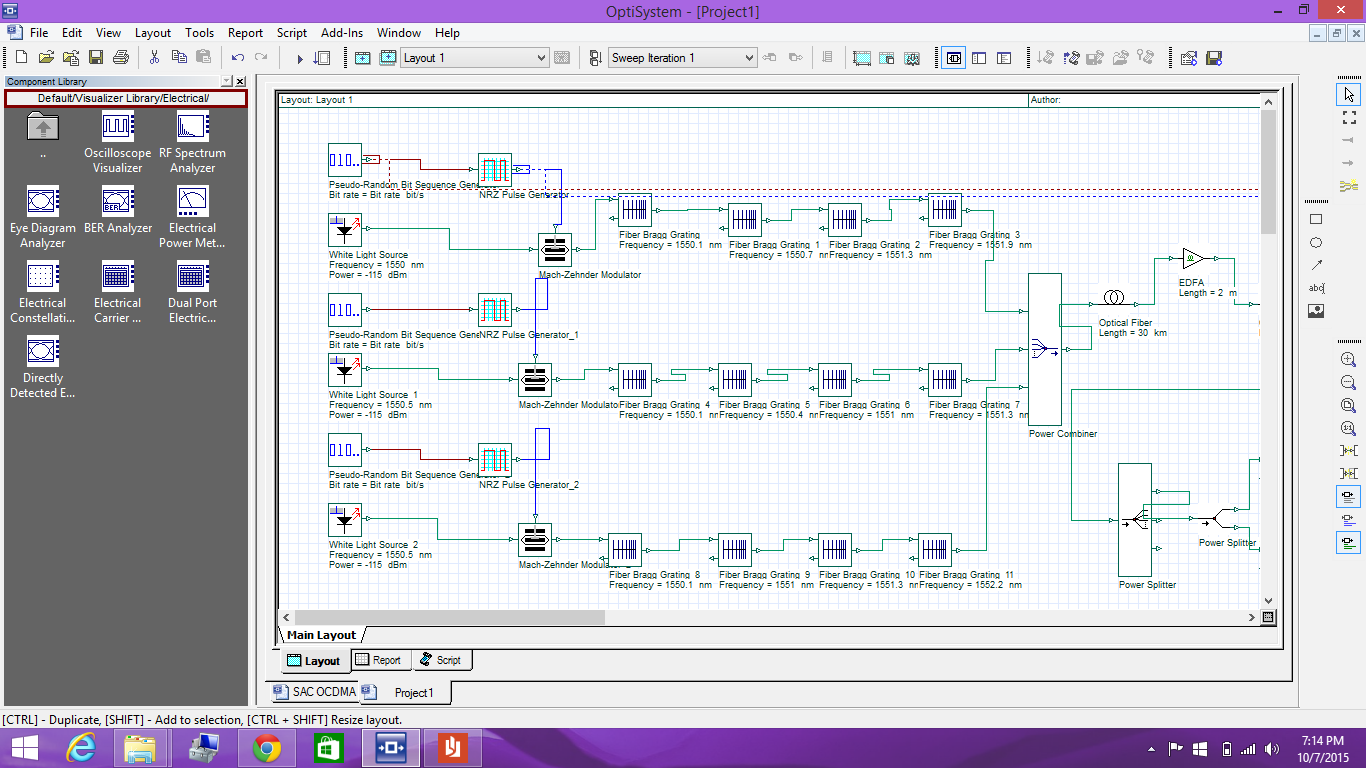
Task: Select the ellipse drawing tool
Action: tap(1316, 242)
